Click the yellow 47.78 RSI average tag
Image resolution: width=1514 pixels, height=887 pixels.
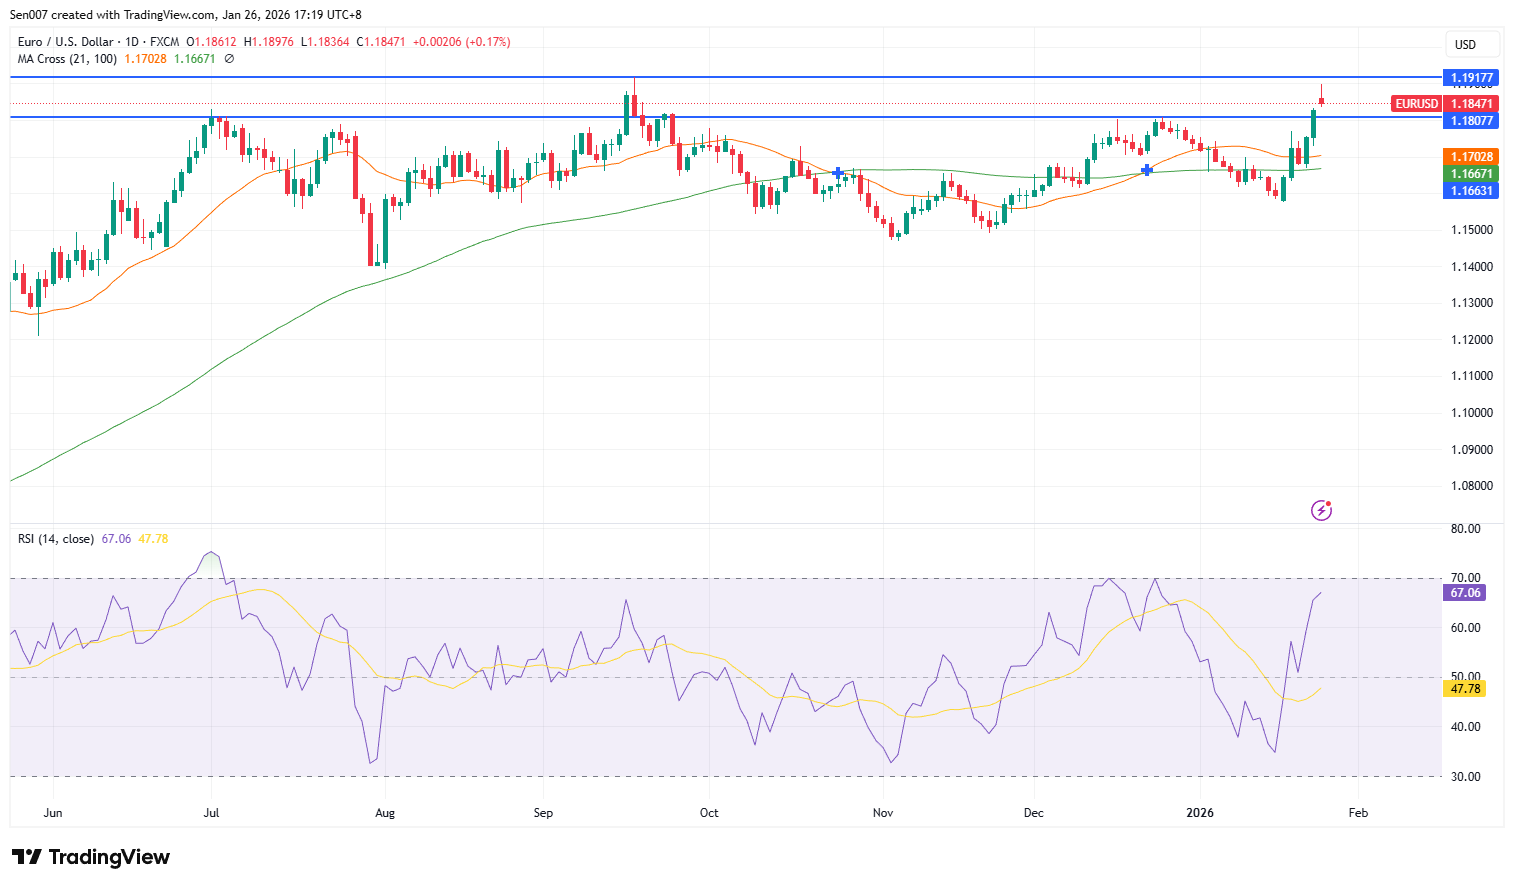1465,689
